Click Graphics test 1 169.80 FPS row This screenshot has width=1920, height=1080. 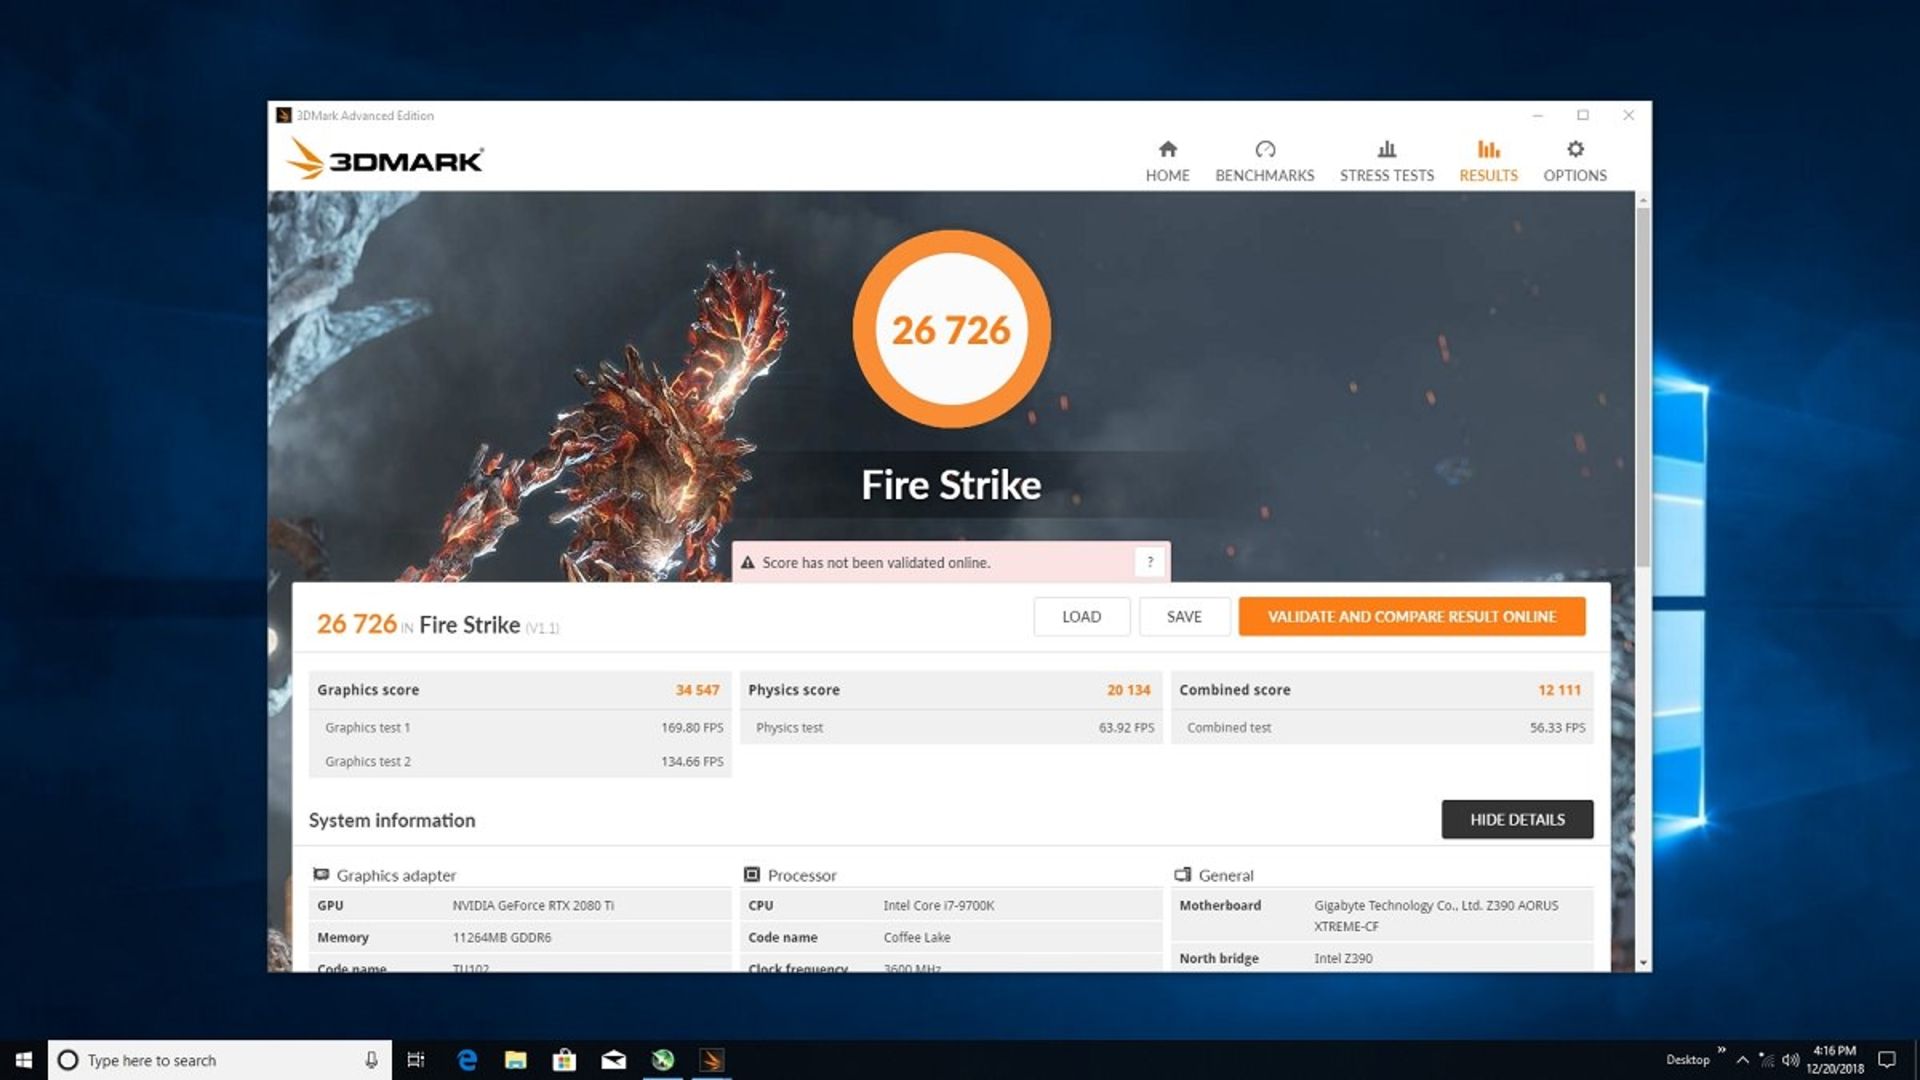(x=520, y=728)
